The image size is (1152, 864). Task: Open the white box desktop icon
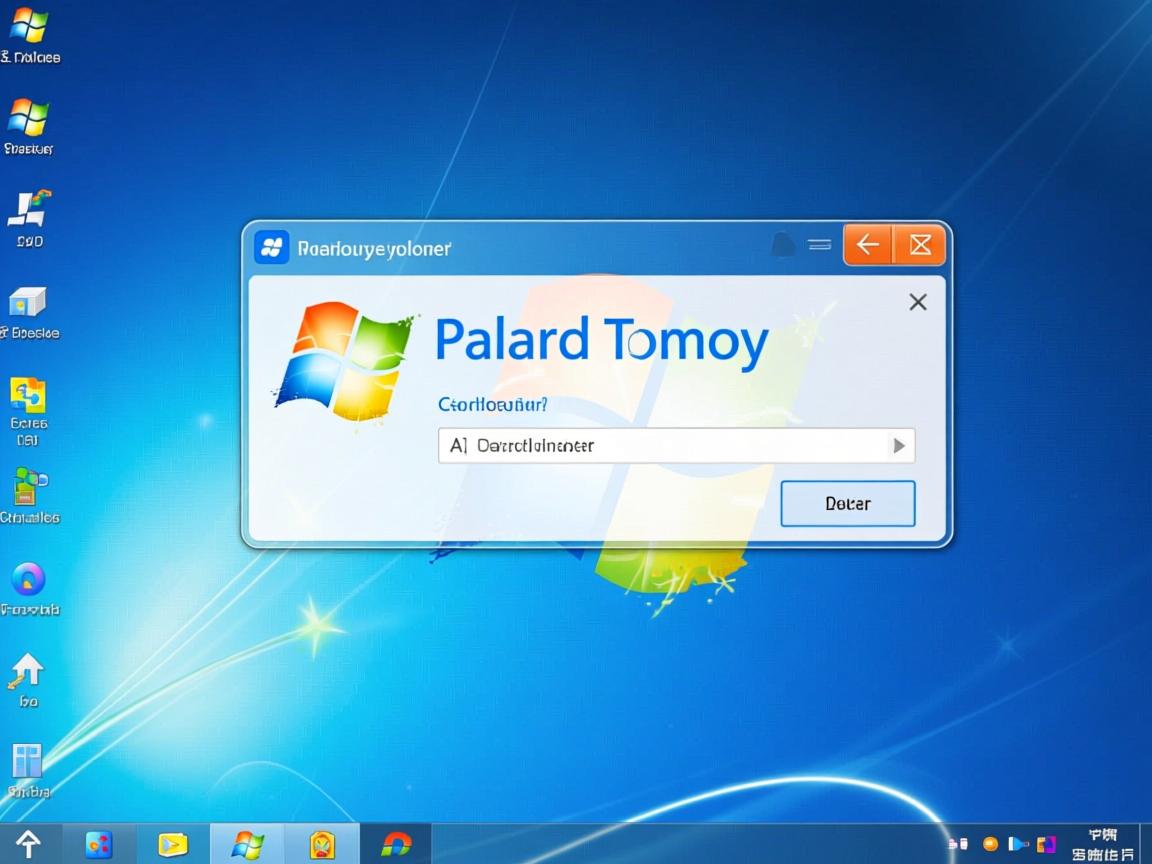tap(28, 301)
